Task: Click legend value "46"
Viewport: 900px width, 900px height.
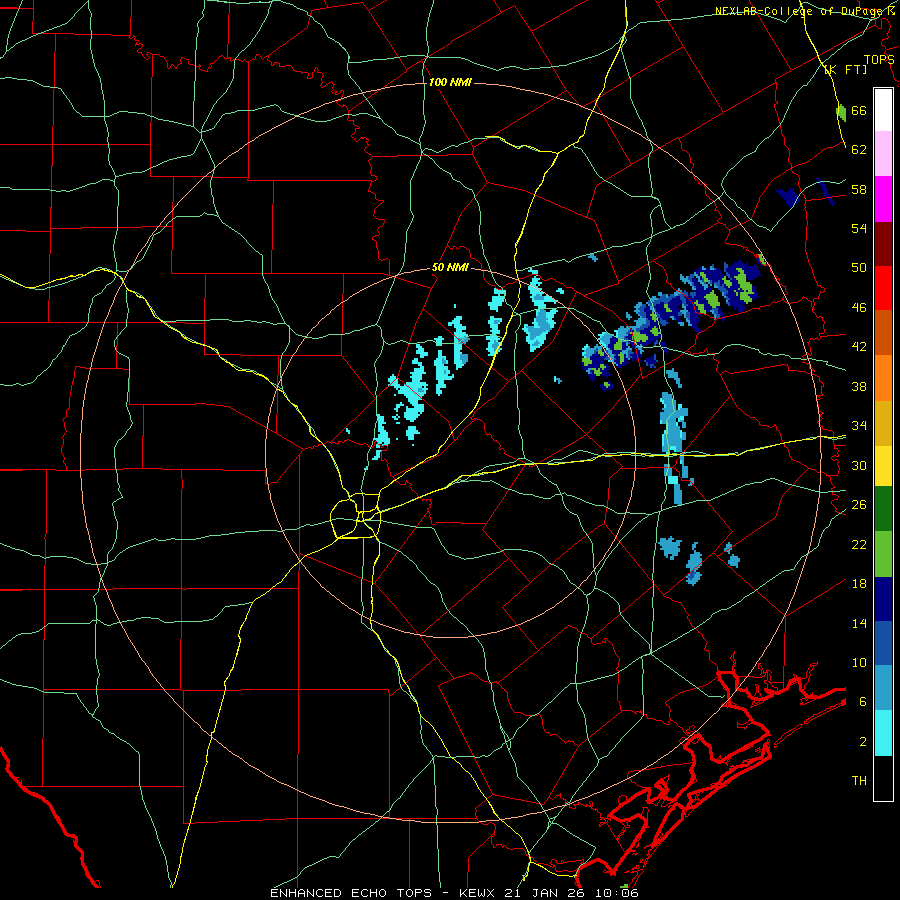Action: (859, 308)
